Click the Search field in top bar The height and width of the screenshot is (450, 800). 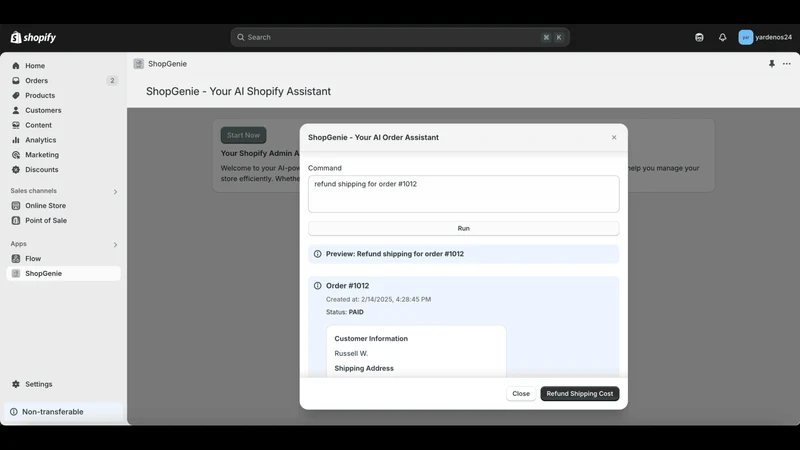pos(400,37)
